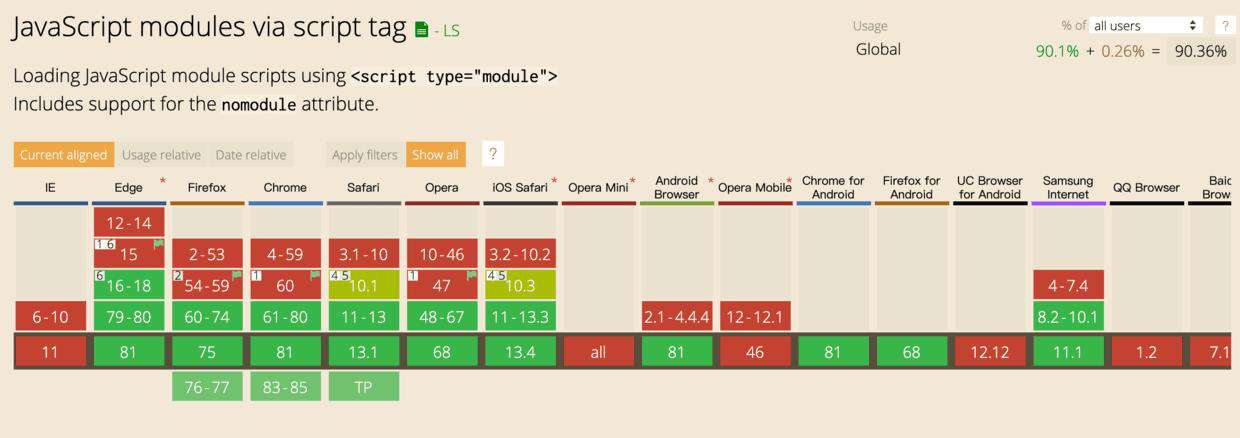Select the Current aligned view mode
The height and width of the screenshot is (438, 1240).
[x=64, y=155]
